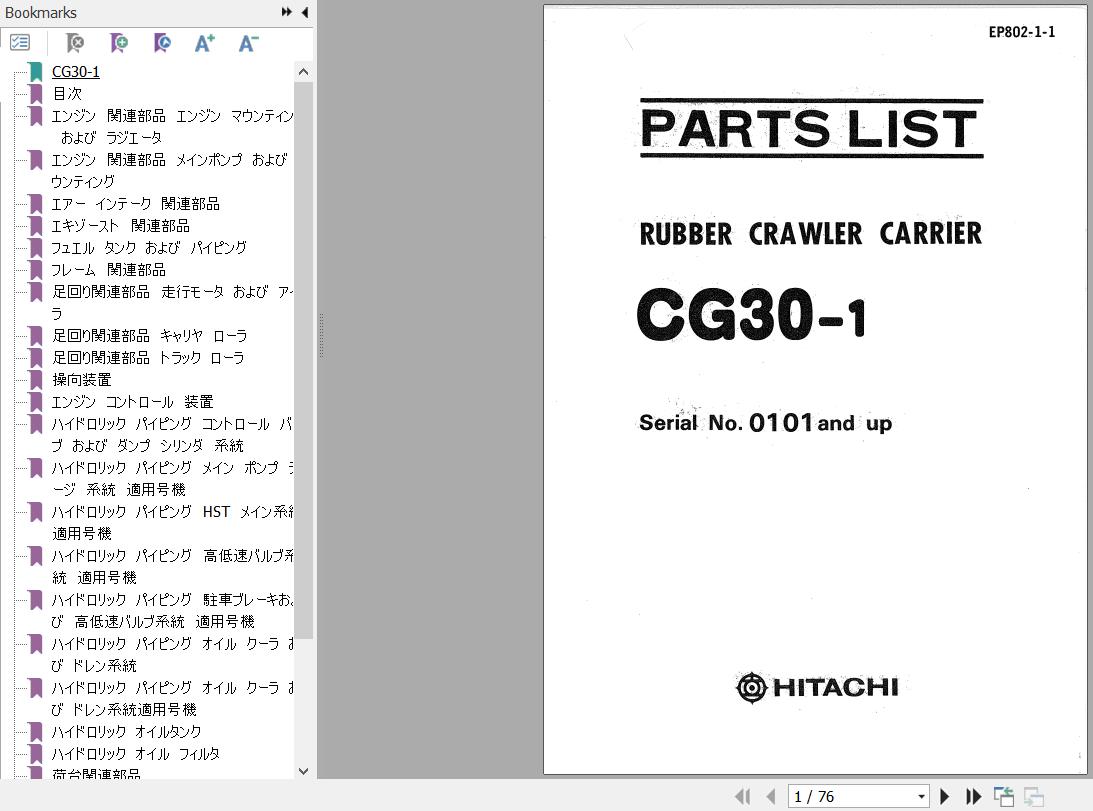Click the previous view navigation icon
Viewport: 1093px width, 811px height.
tap(1004, 796)
